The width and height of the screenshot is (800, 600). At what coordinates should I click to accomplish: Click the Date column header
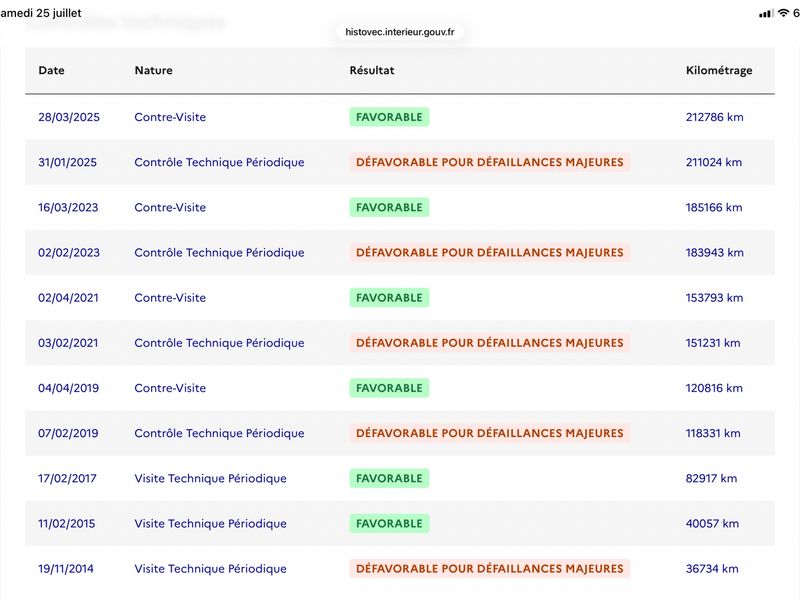52,70
